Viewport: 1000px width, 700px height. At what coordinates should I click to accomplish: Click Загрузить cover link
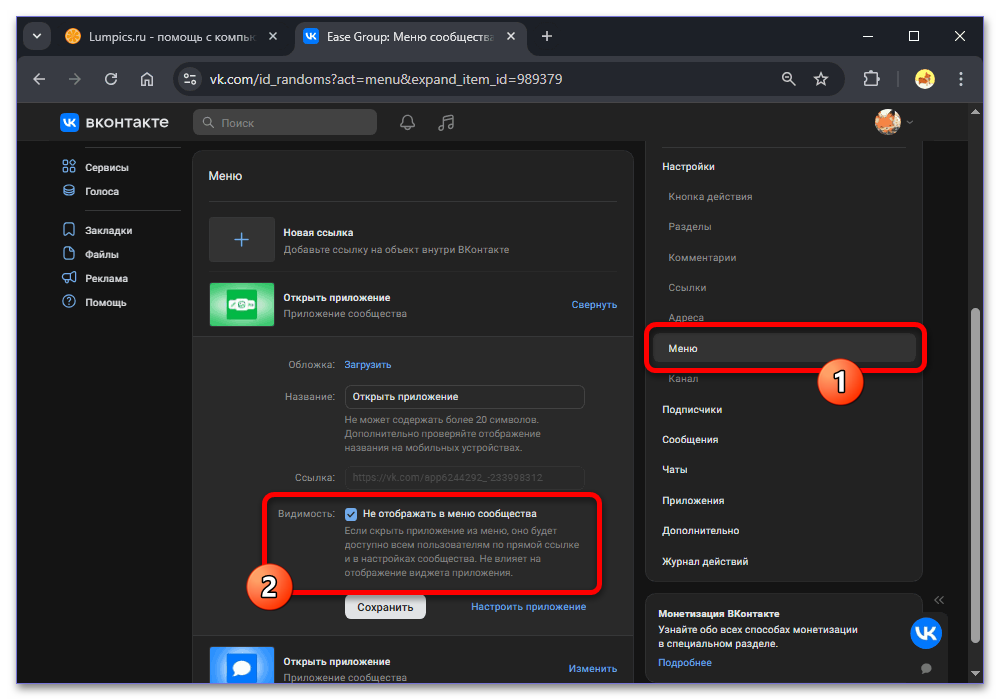click(367, 365)
